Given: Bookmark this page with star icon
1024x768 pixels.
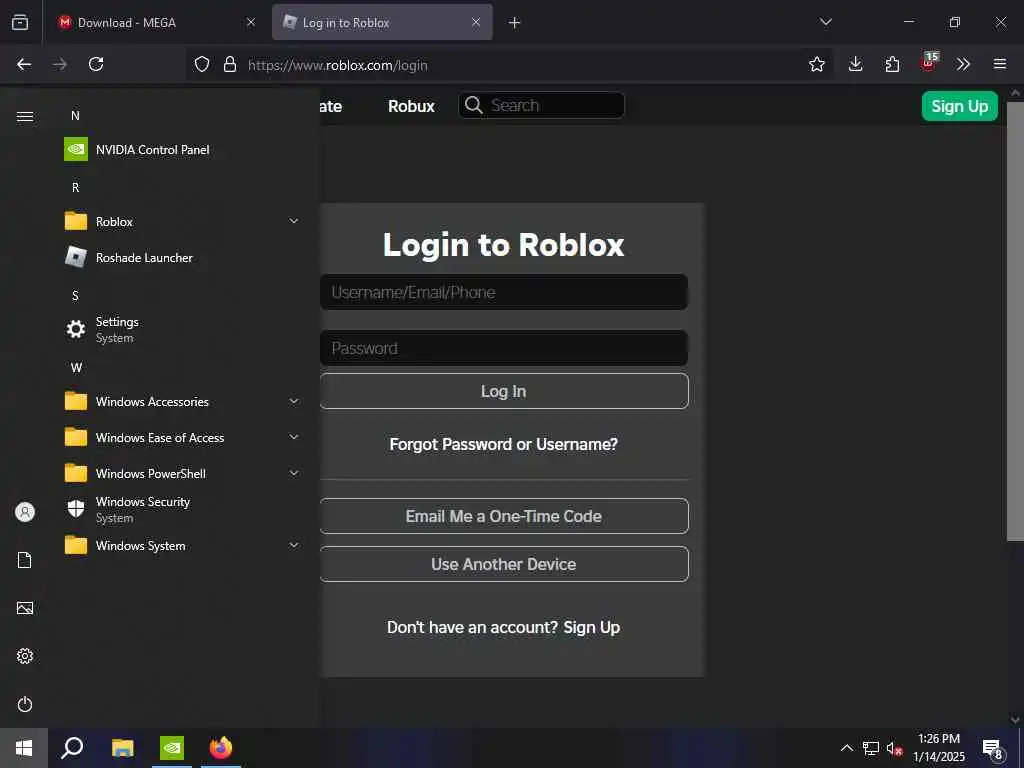Looking at the screenshot, I should (x=816, y=64).
